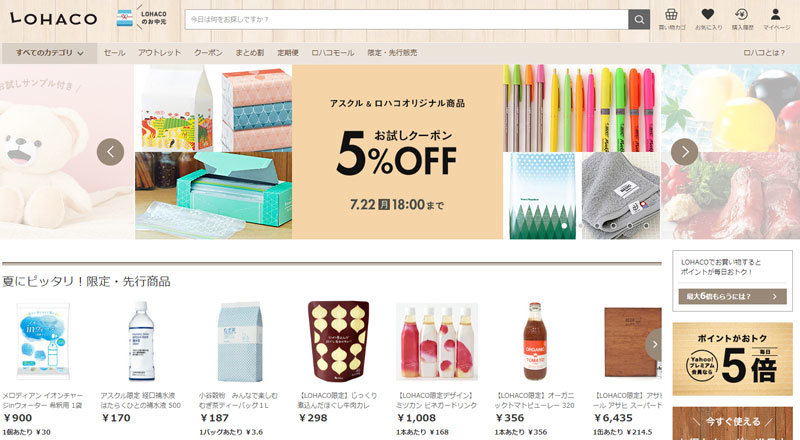Click 最大6倍もらうには chevron button
800x440 pixels.
click(732, 296)
